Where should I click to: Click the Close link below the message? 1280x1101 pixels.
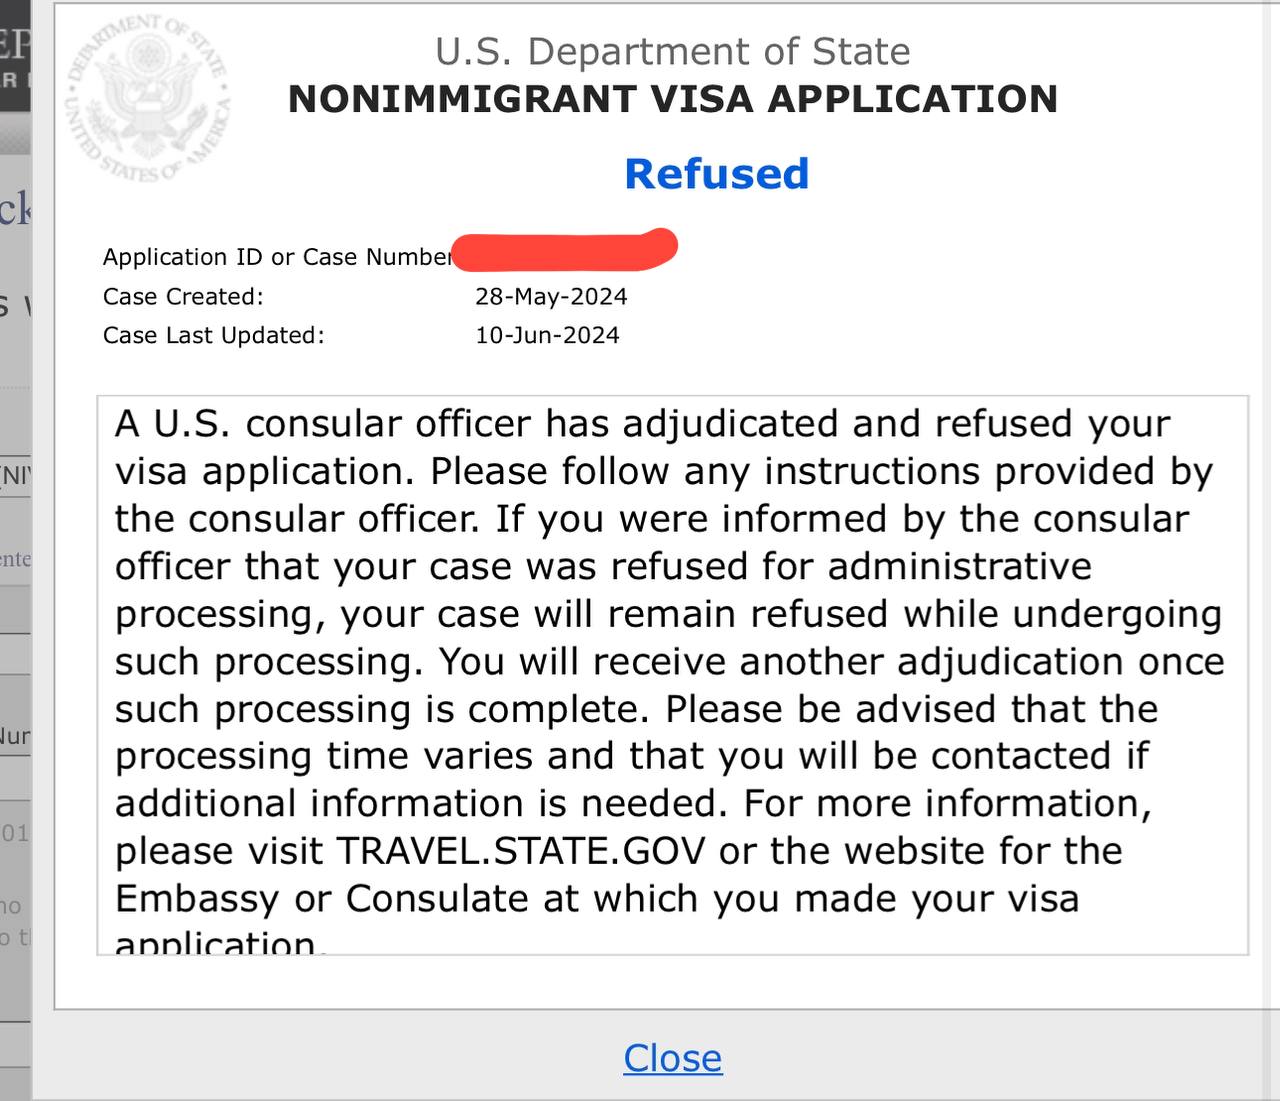[x=672, y=1058]
